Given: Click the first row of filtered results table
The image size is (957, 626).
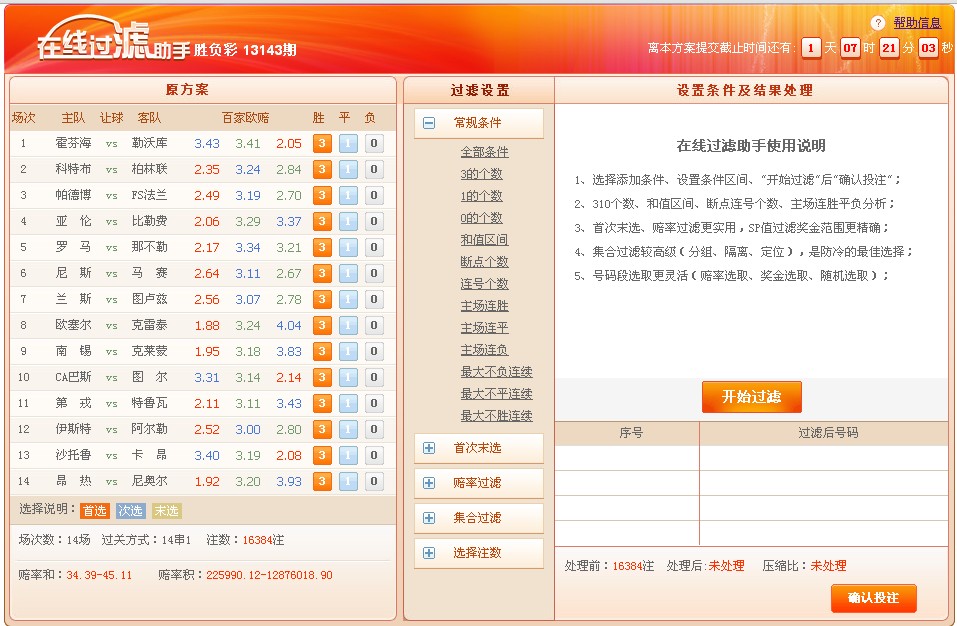Looking at the screenshot, I should tap(750, 458).
